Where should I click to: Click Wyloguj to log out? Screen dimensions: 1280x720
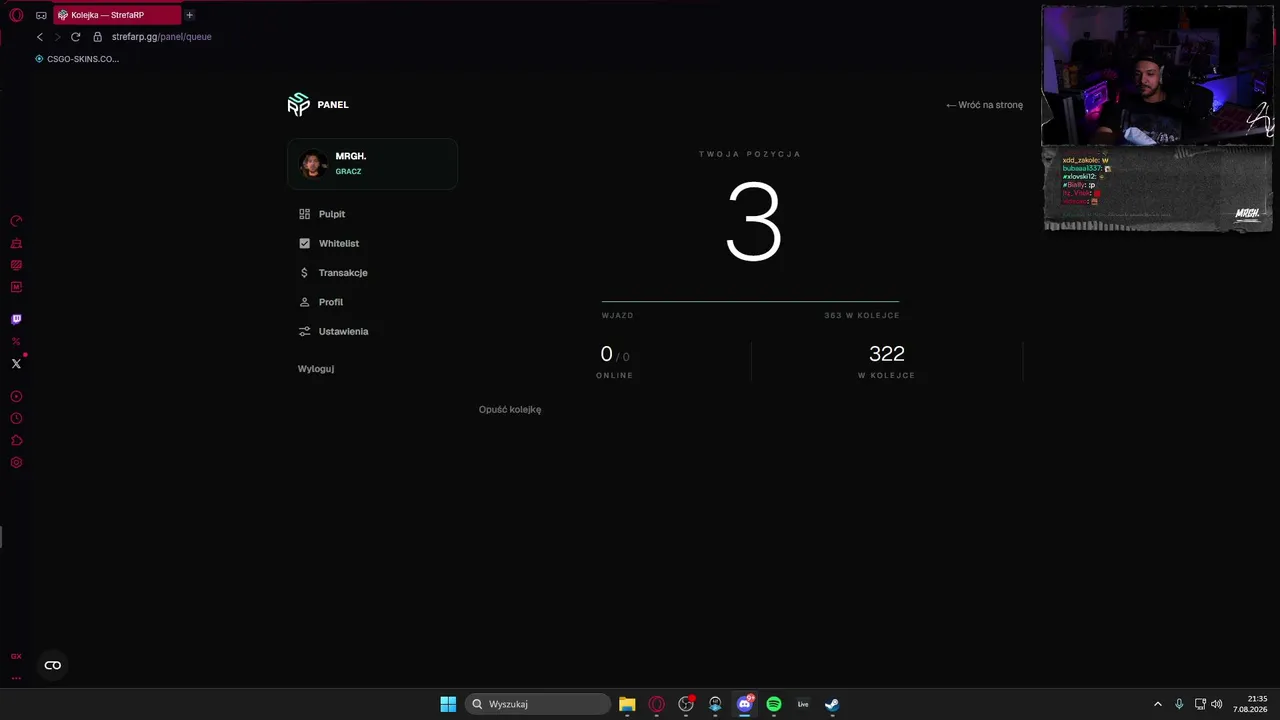point(316,369)
